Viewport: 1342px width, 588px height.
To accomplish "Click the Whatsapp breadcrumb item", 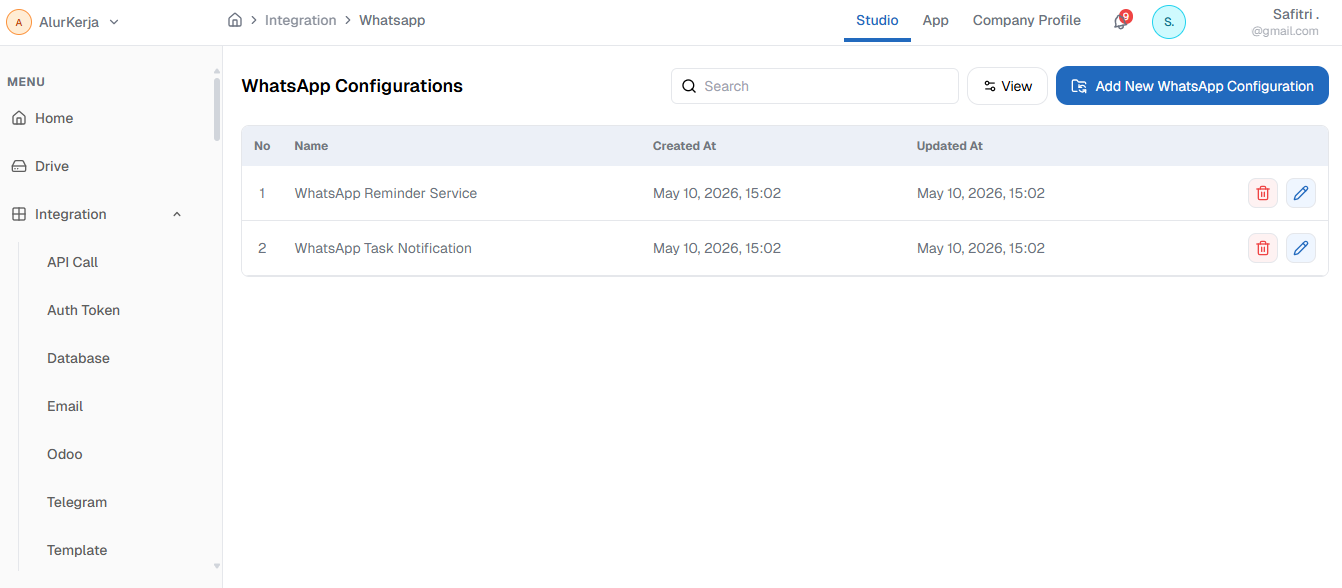I will point(392,20).
